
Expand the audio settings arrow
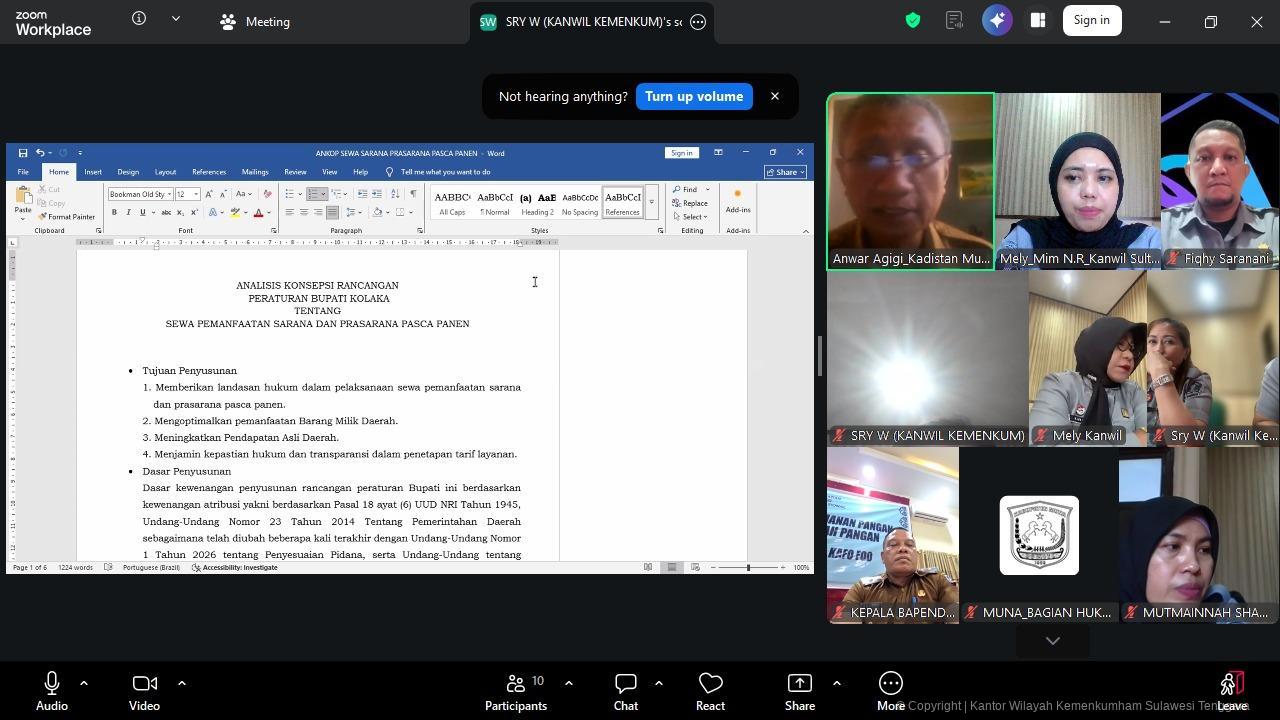click(x=84, y=683)
